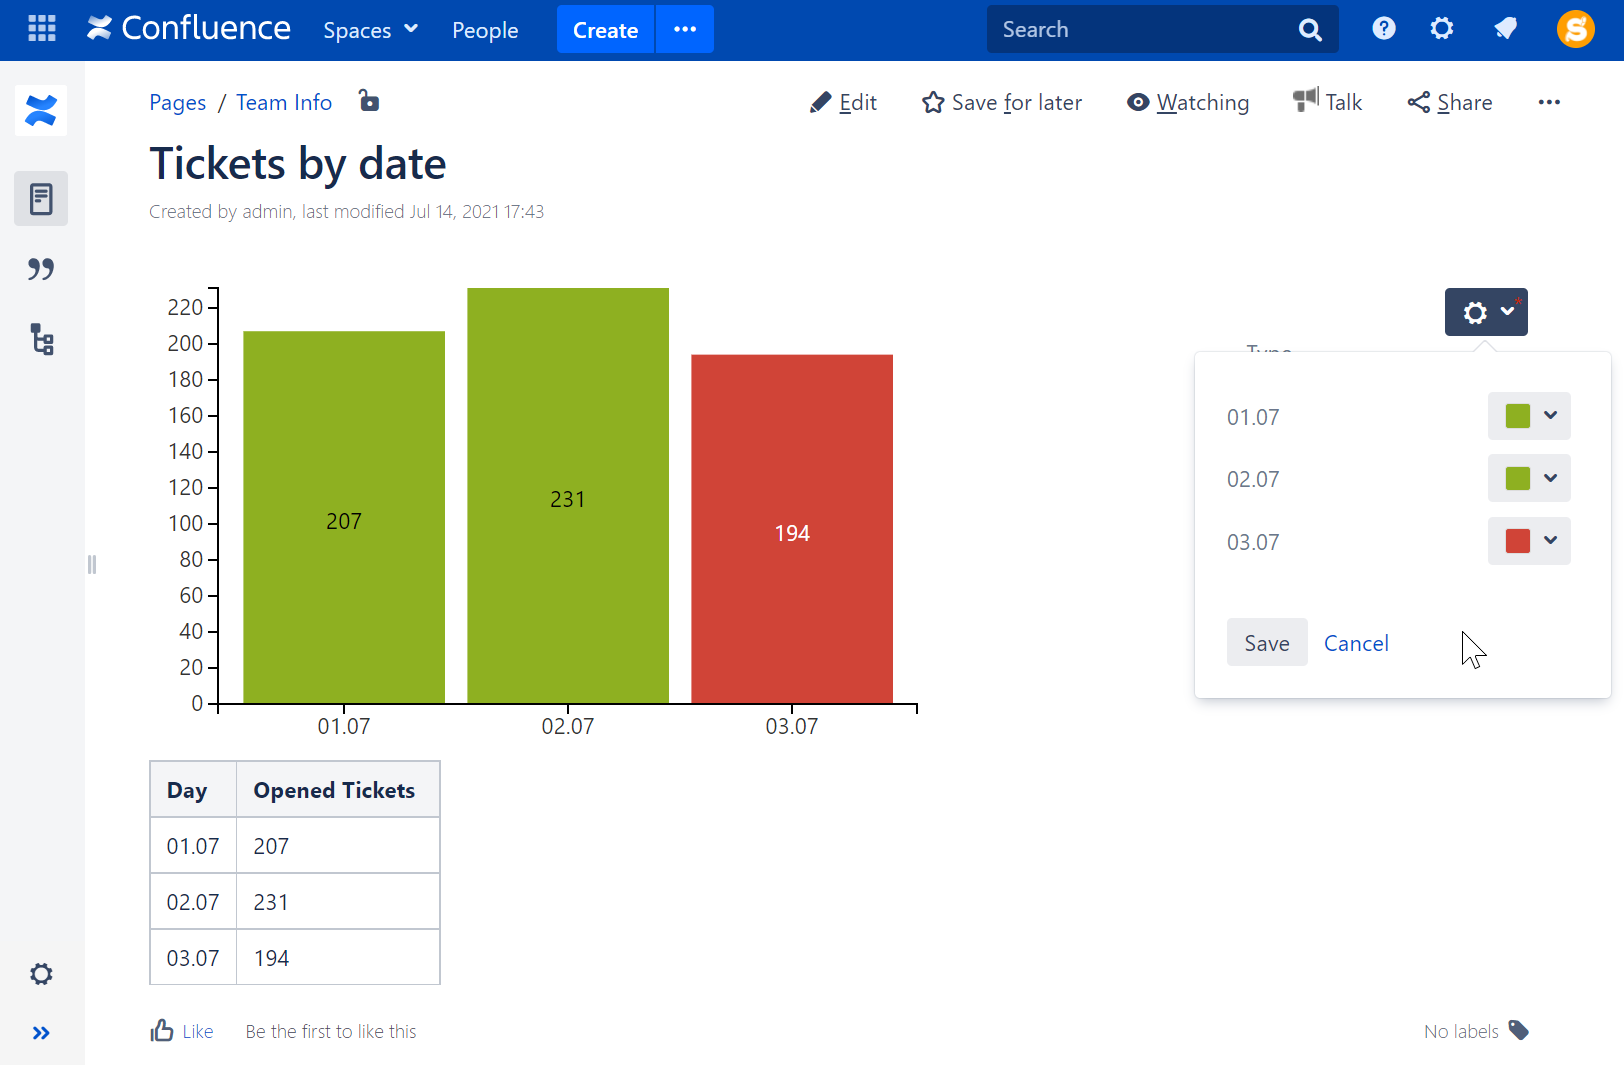Open the Spaces dropdown menu
Image resolution: width=1624 pixels, height=1065 pixels.
coord(370,30)
